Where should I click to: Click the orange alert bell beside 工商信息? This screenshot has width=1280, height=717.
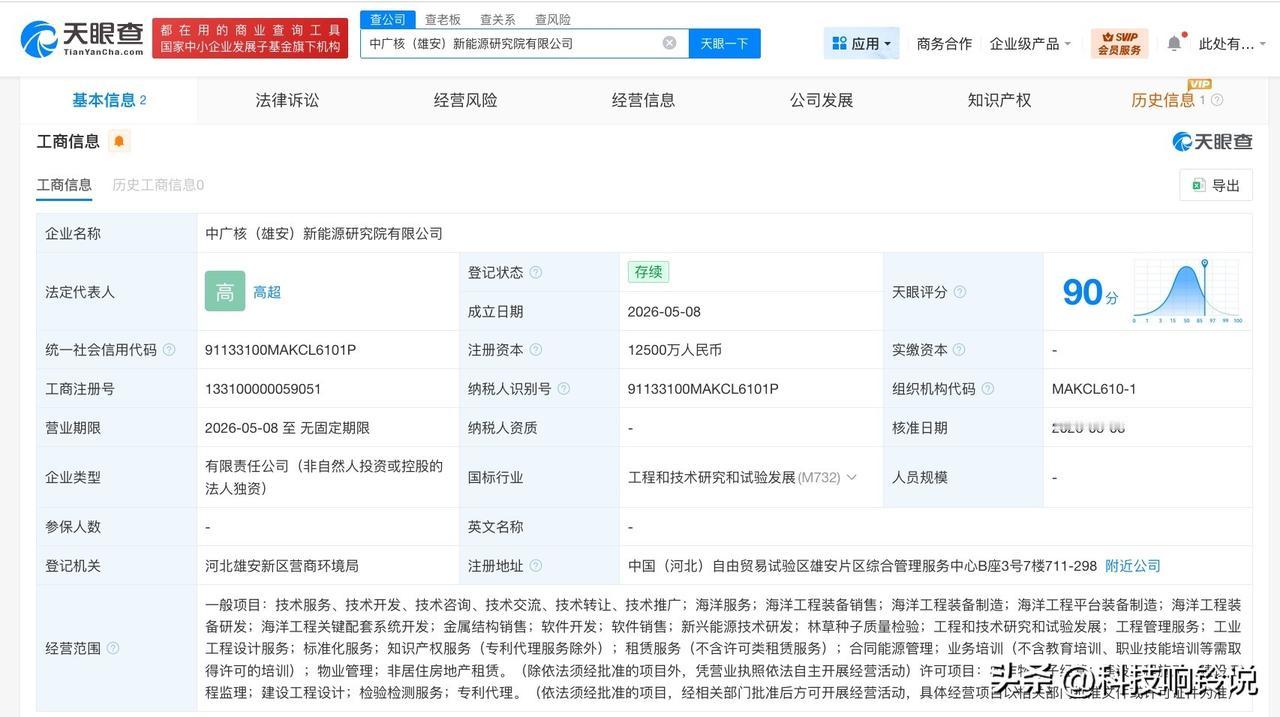click(x=119, y=141)
